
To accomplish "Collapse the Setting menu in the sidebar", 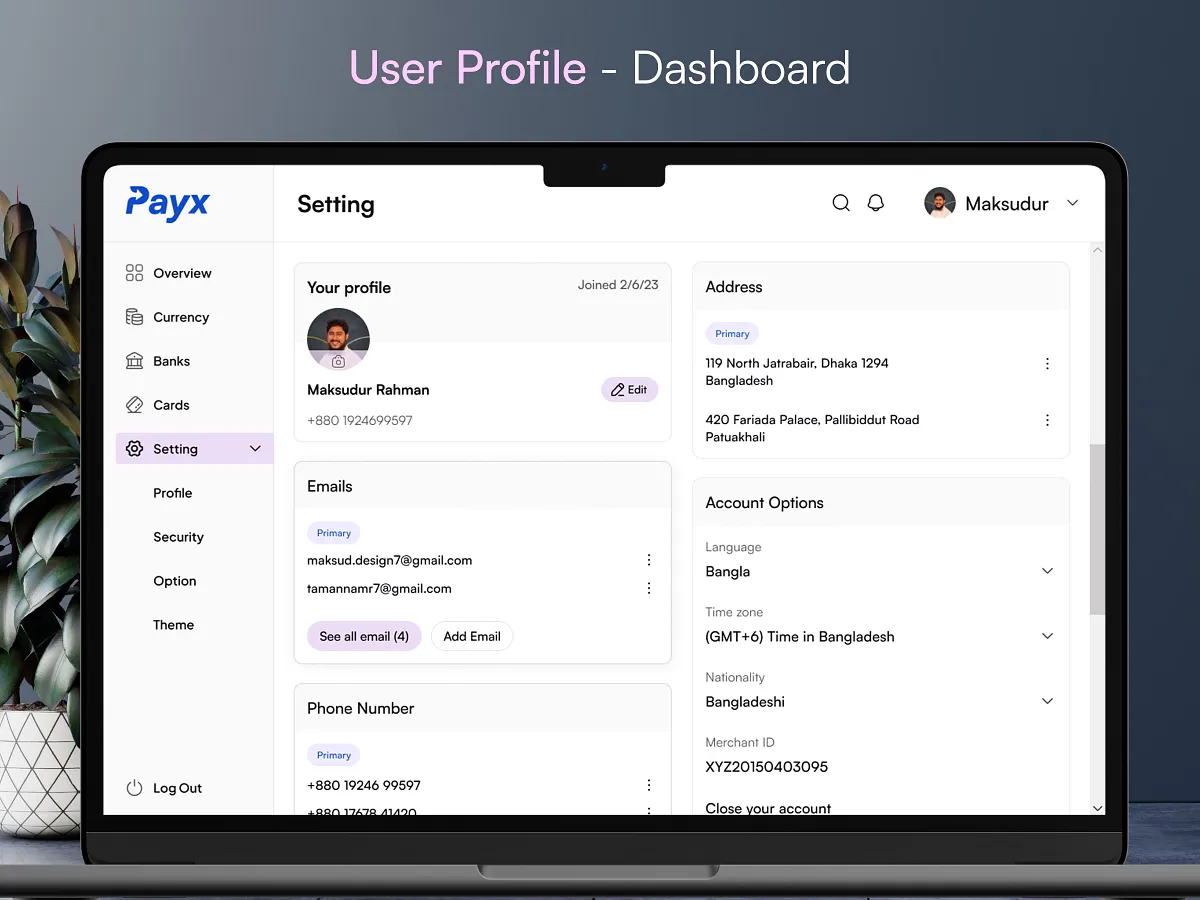I will pos(255,448).
